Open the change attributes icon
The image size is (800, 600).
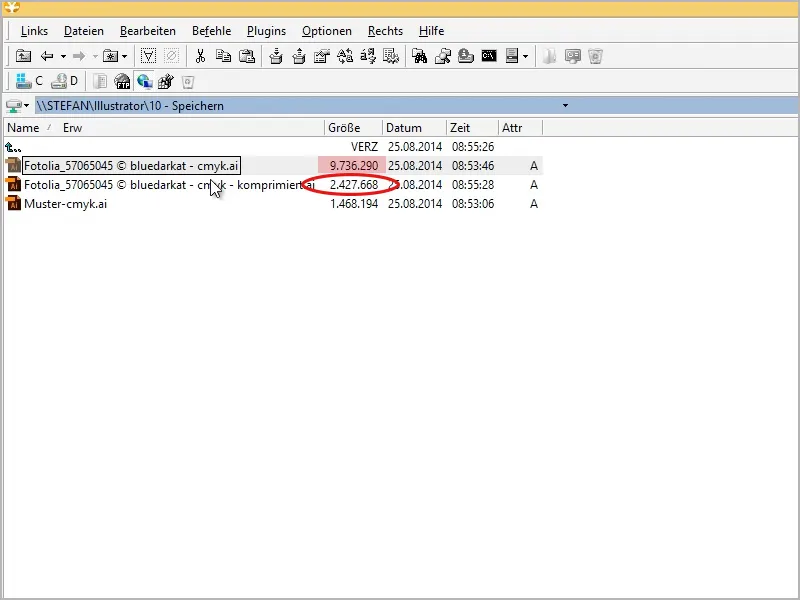click(321, 56)
